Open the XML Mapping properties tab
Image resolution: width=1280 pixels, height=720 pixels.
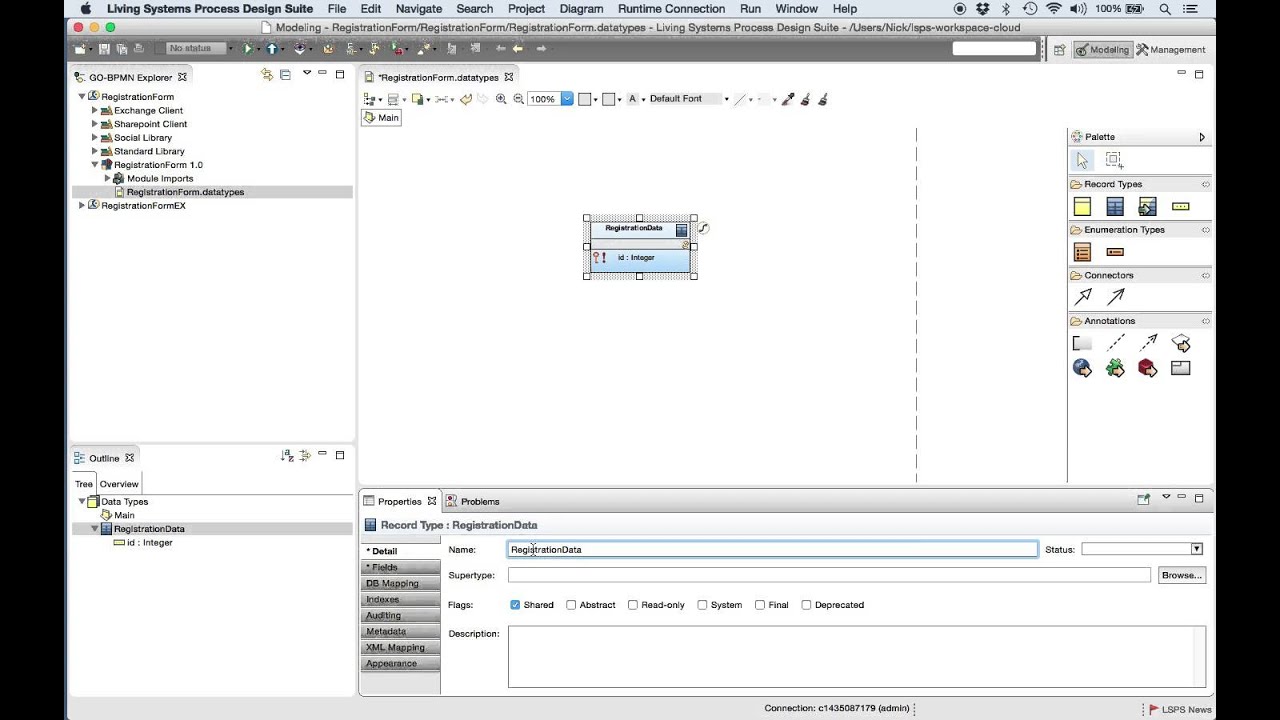(400, 647)
